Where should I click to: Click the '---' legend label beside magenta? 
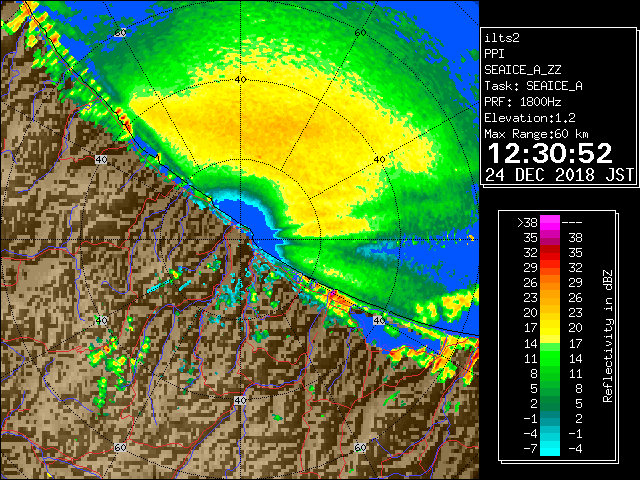pyautogui.click(x=572, y=223)
